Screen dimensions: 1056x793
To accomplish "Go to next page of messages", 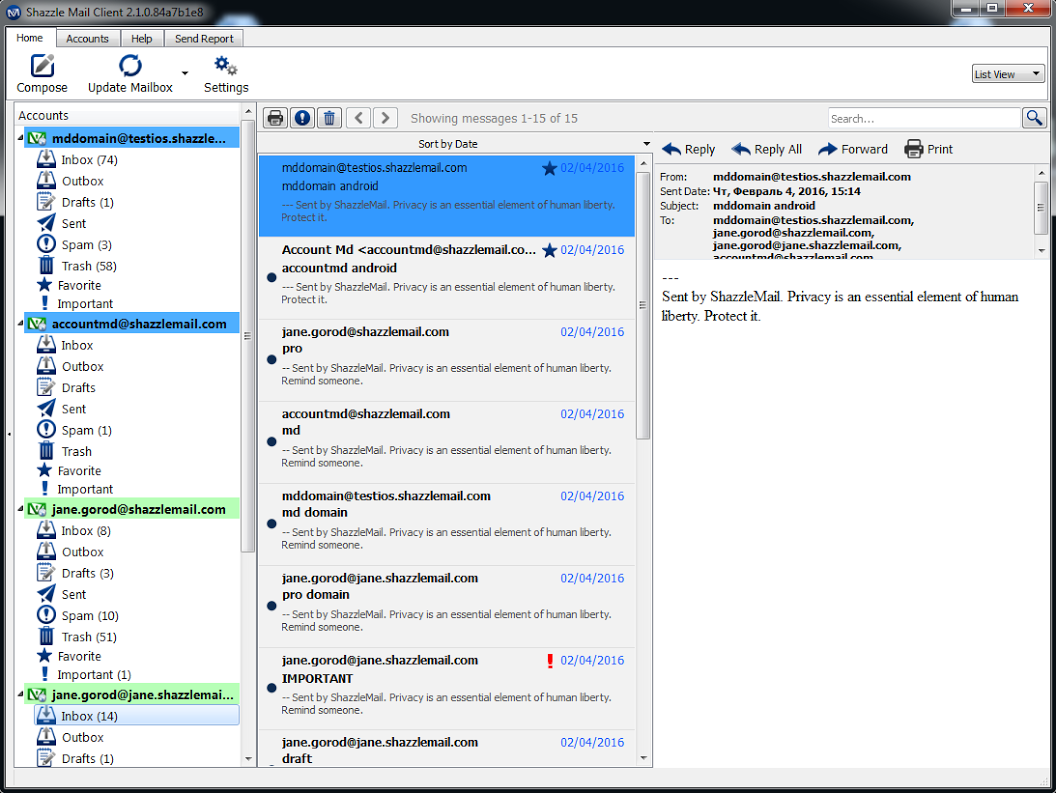I will 385,118.
